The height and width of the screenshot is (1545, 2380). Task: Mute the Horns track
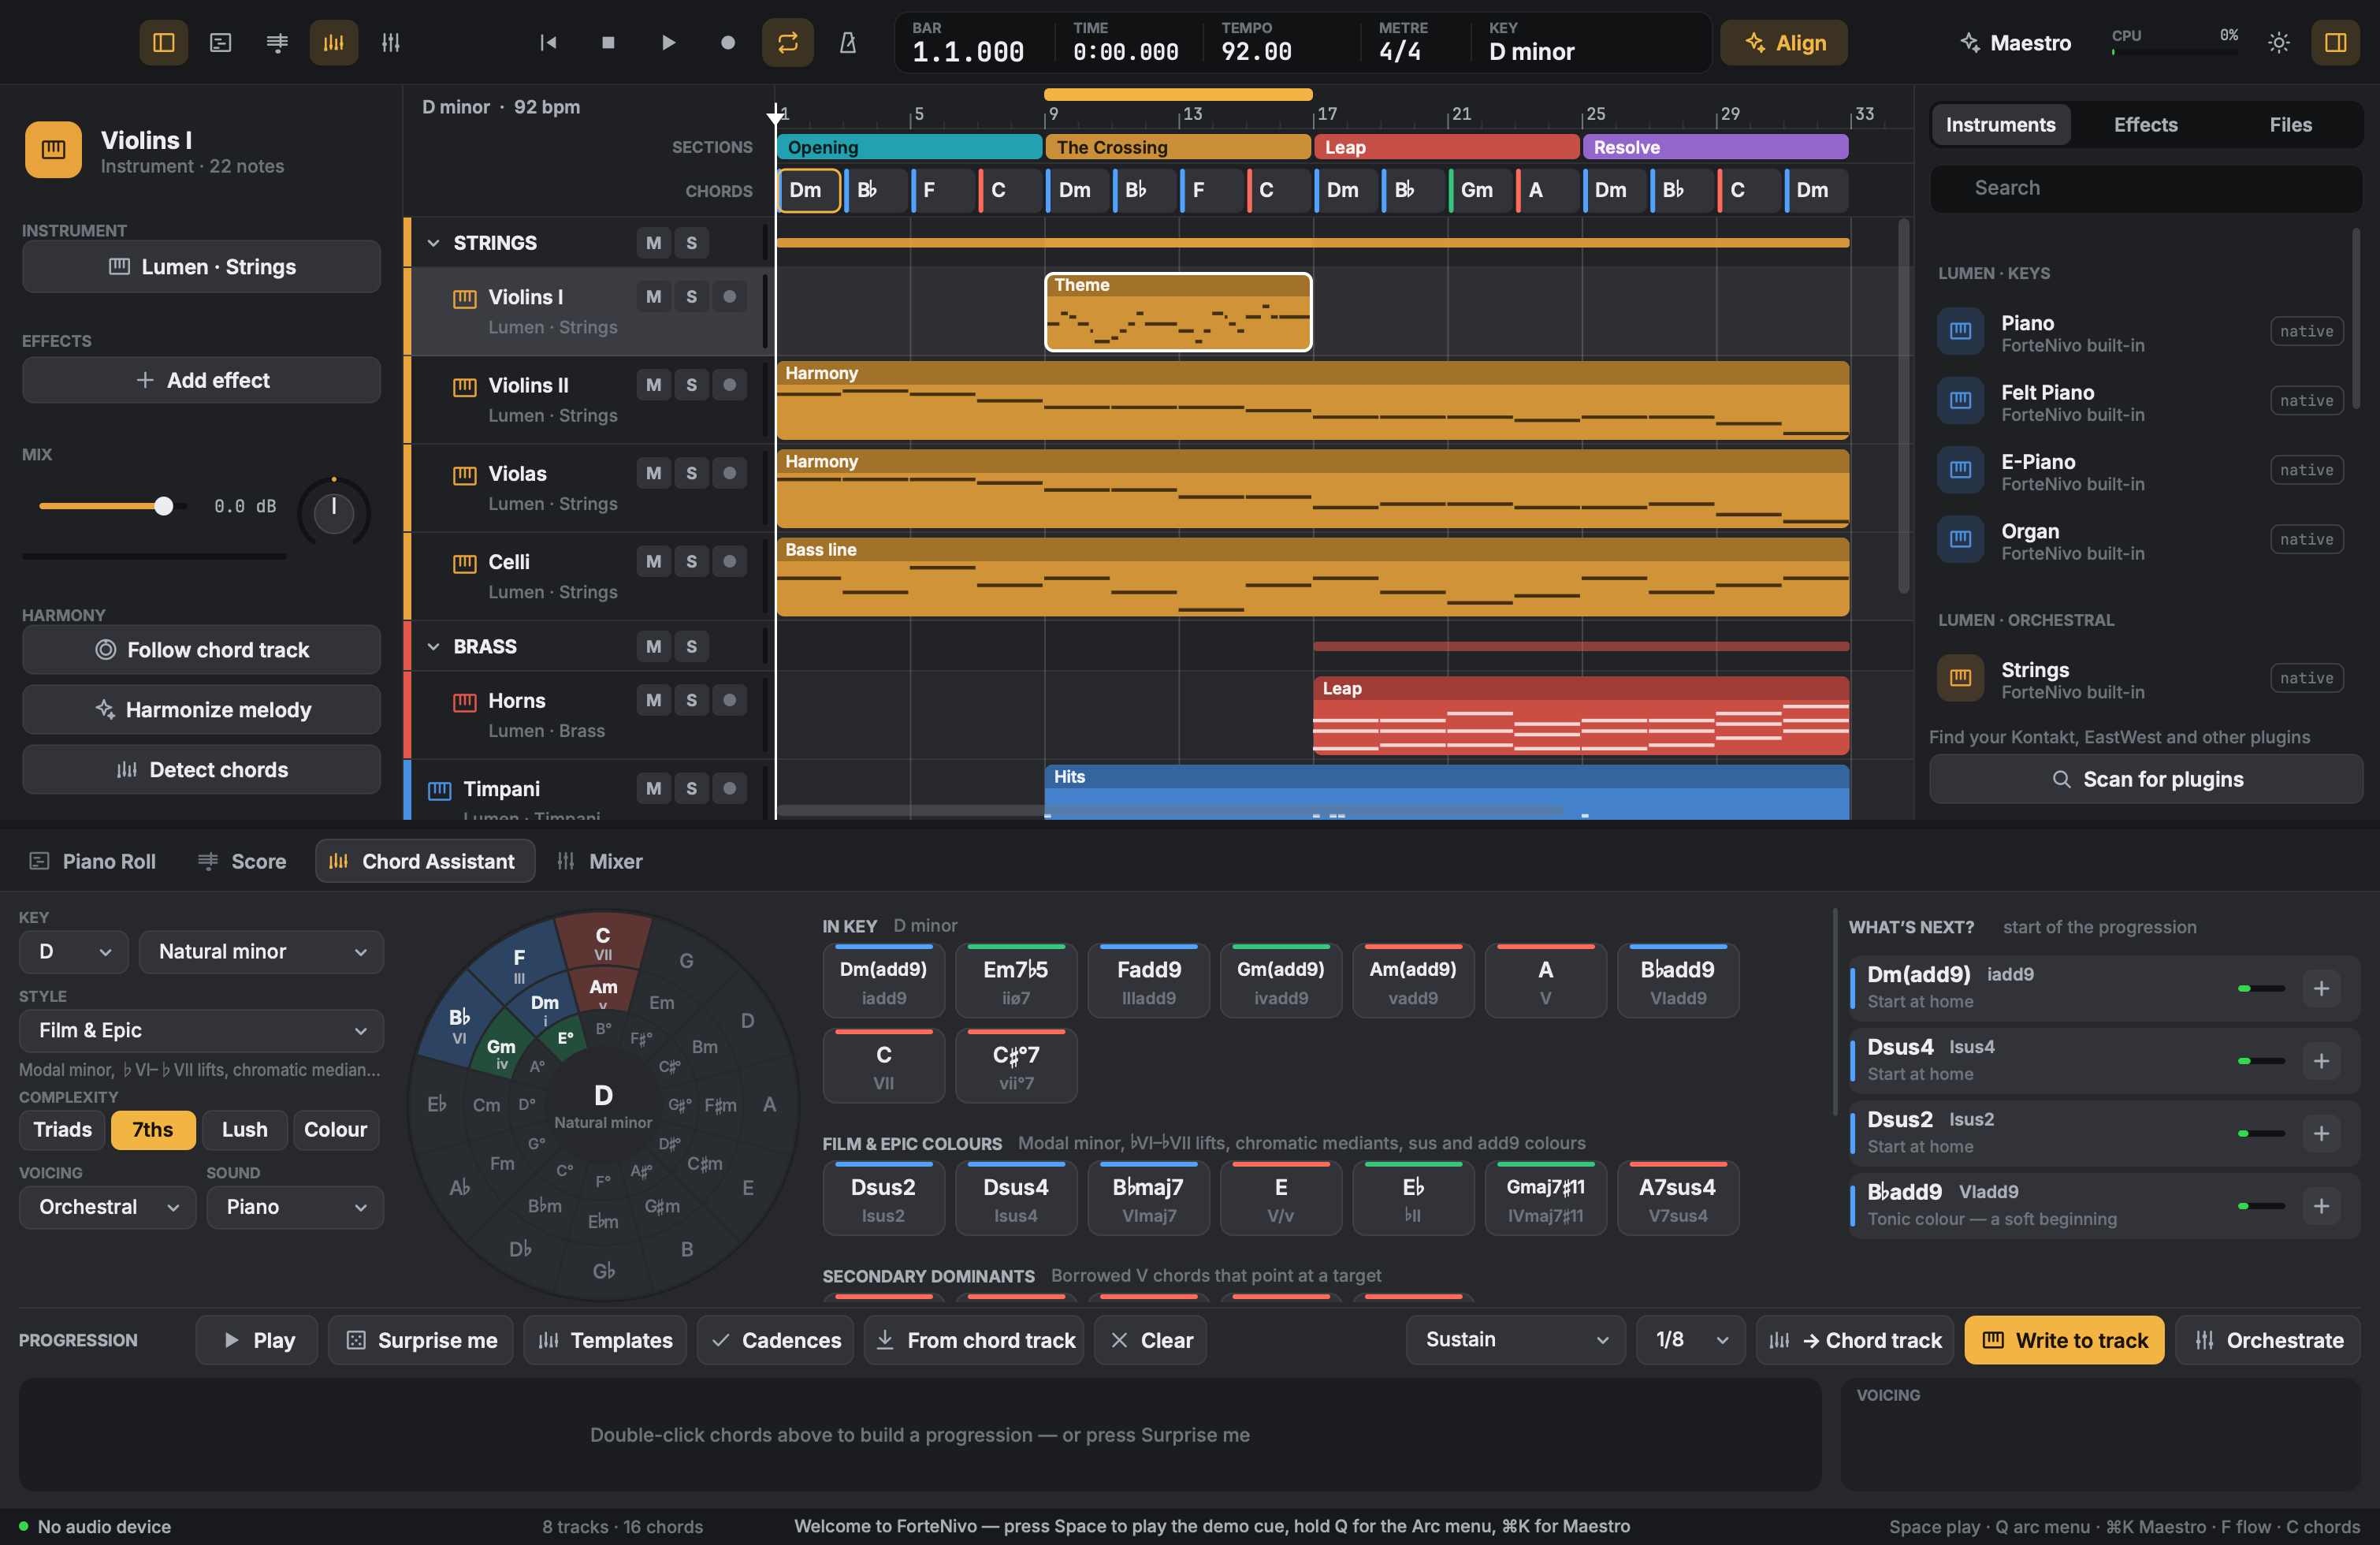coord(653,700)
